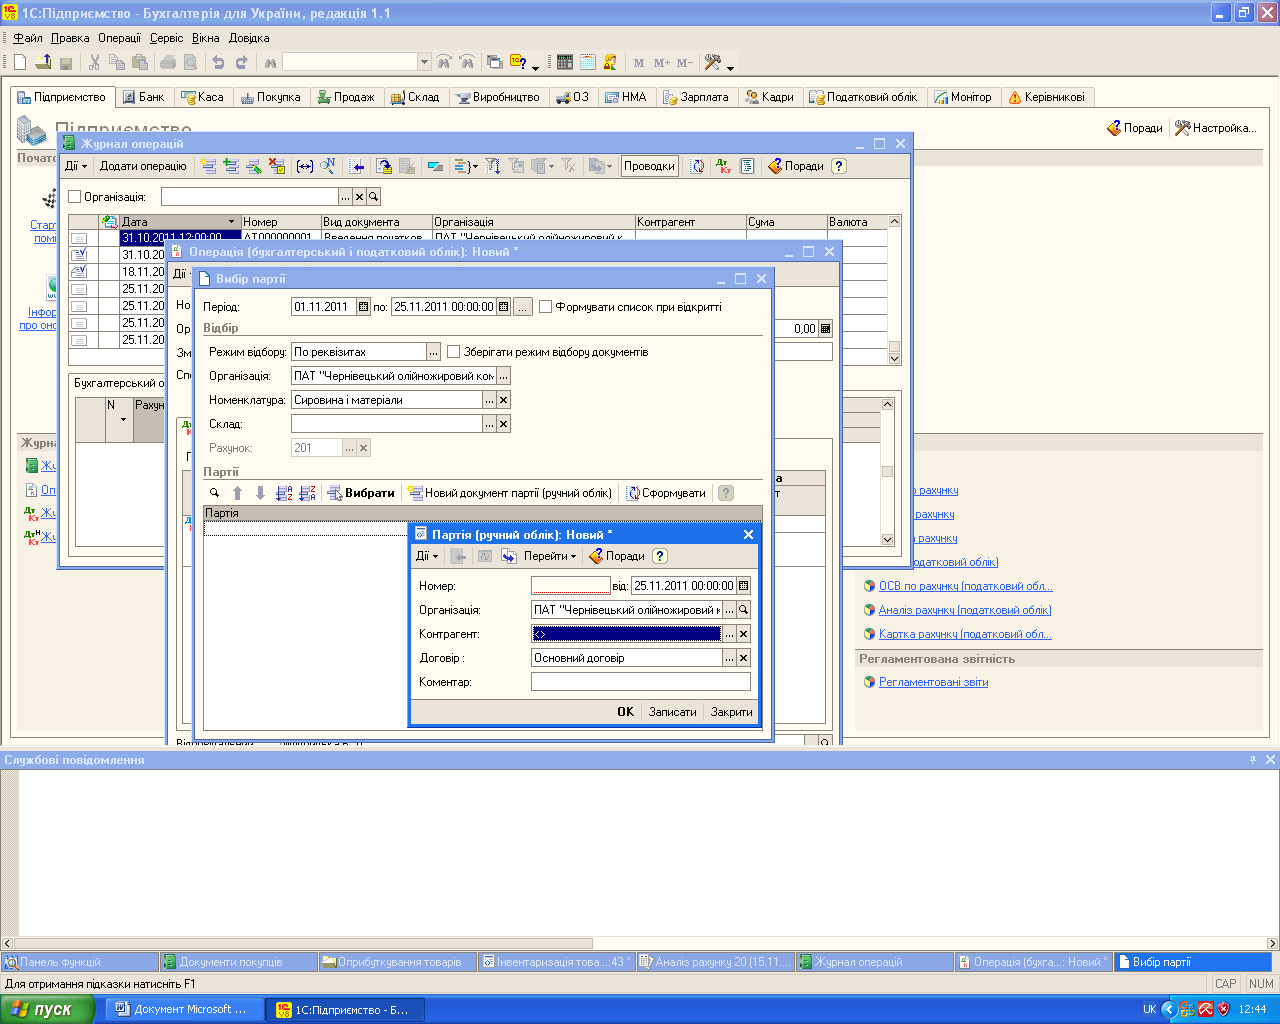Image resolution: width=1280 pixels, height=1024 pixels.
Task: Click help question icon in Партія dialog
Action: click(x=660, y=556)
